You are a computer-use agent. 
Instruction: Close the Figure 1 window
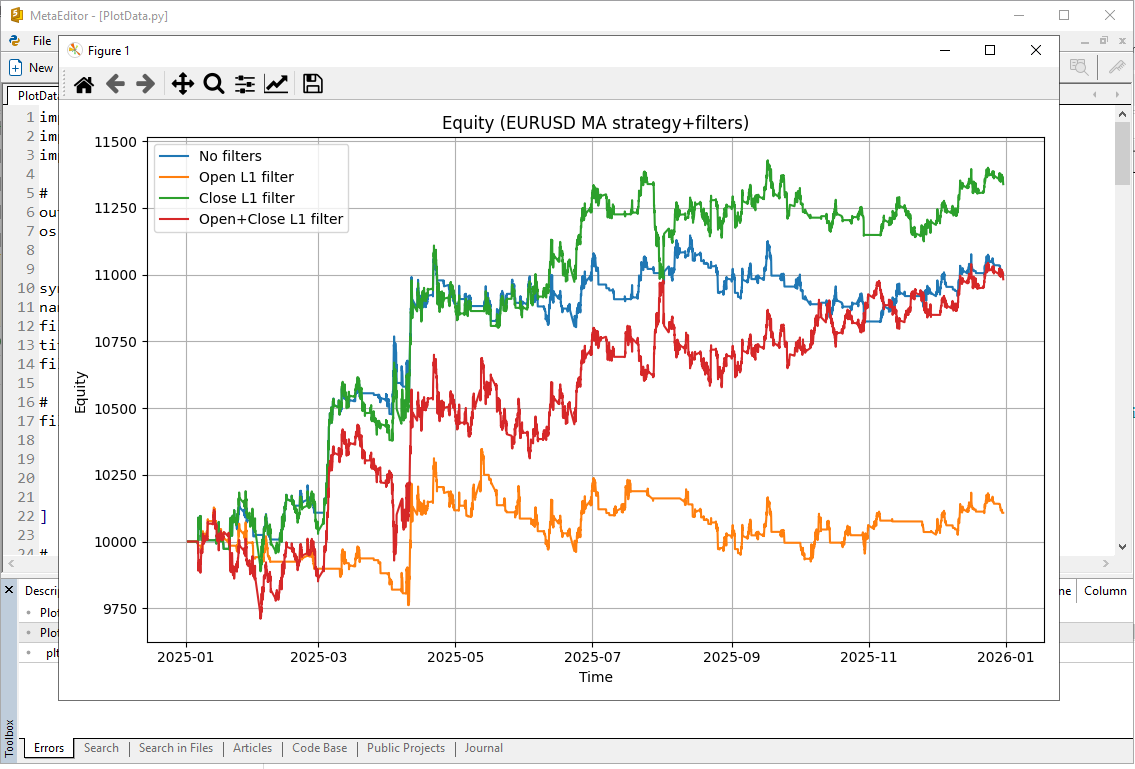(x=1036, y=50)
